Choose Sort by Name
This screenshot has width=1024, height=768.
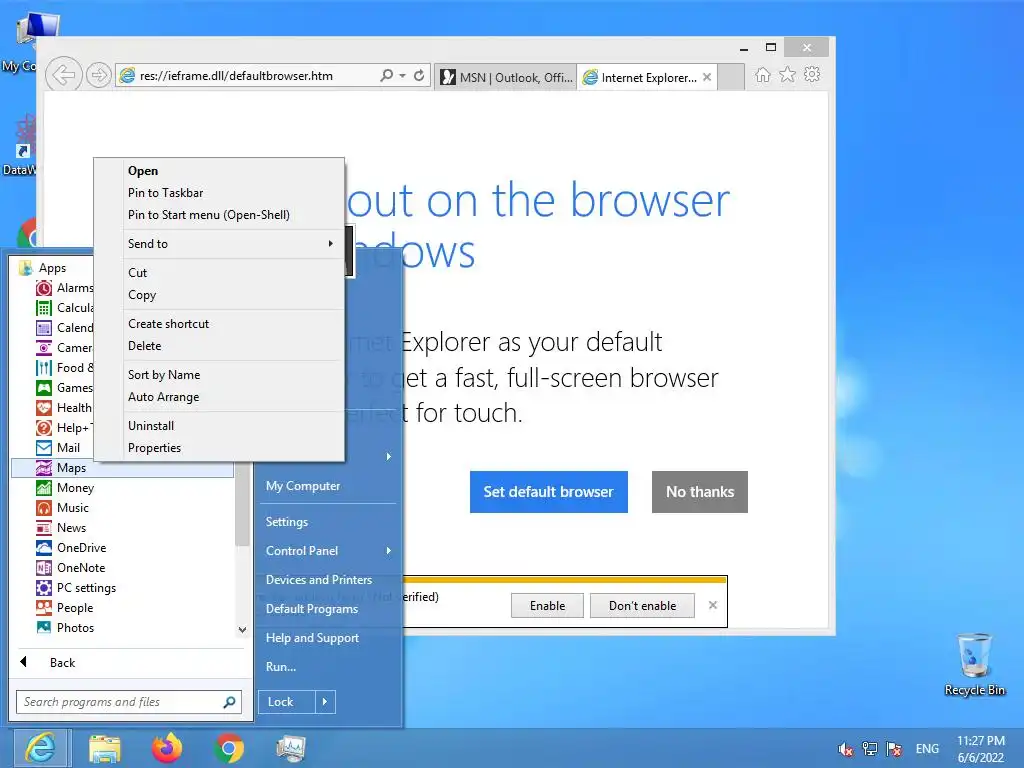pos(164,375)
